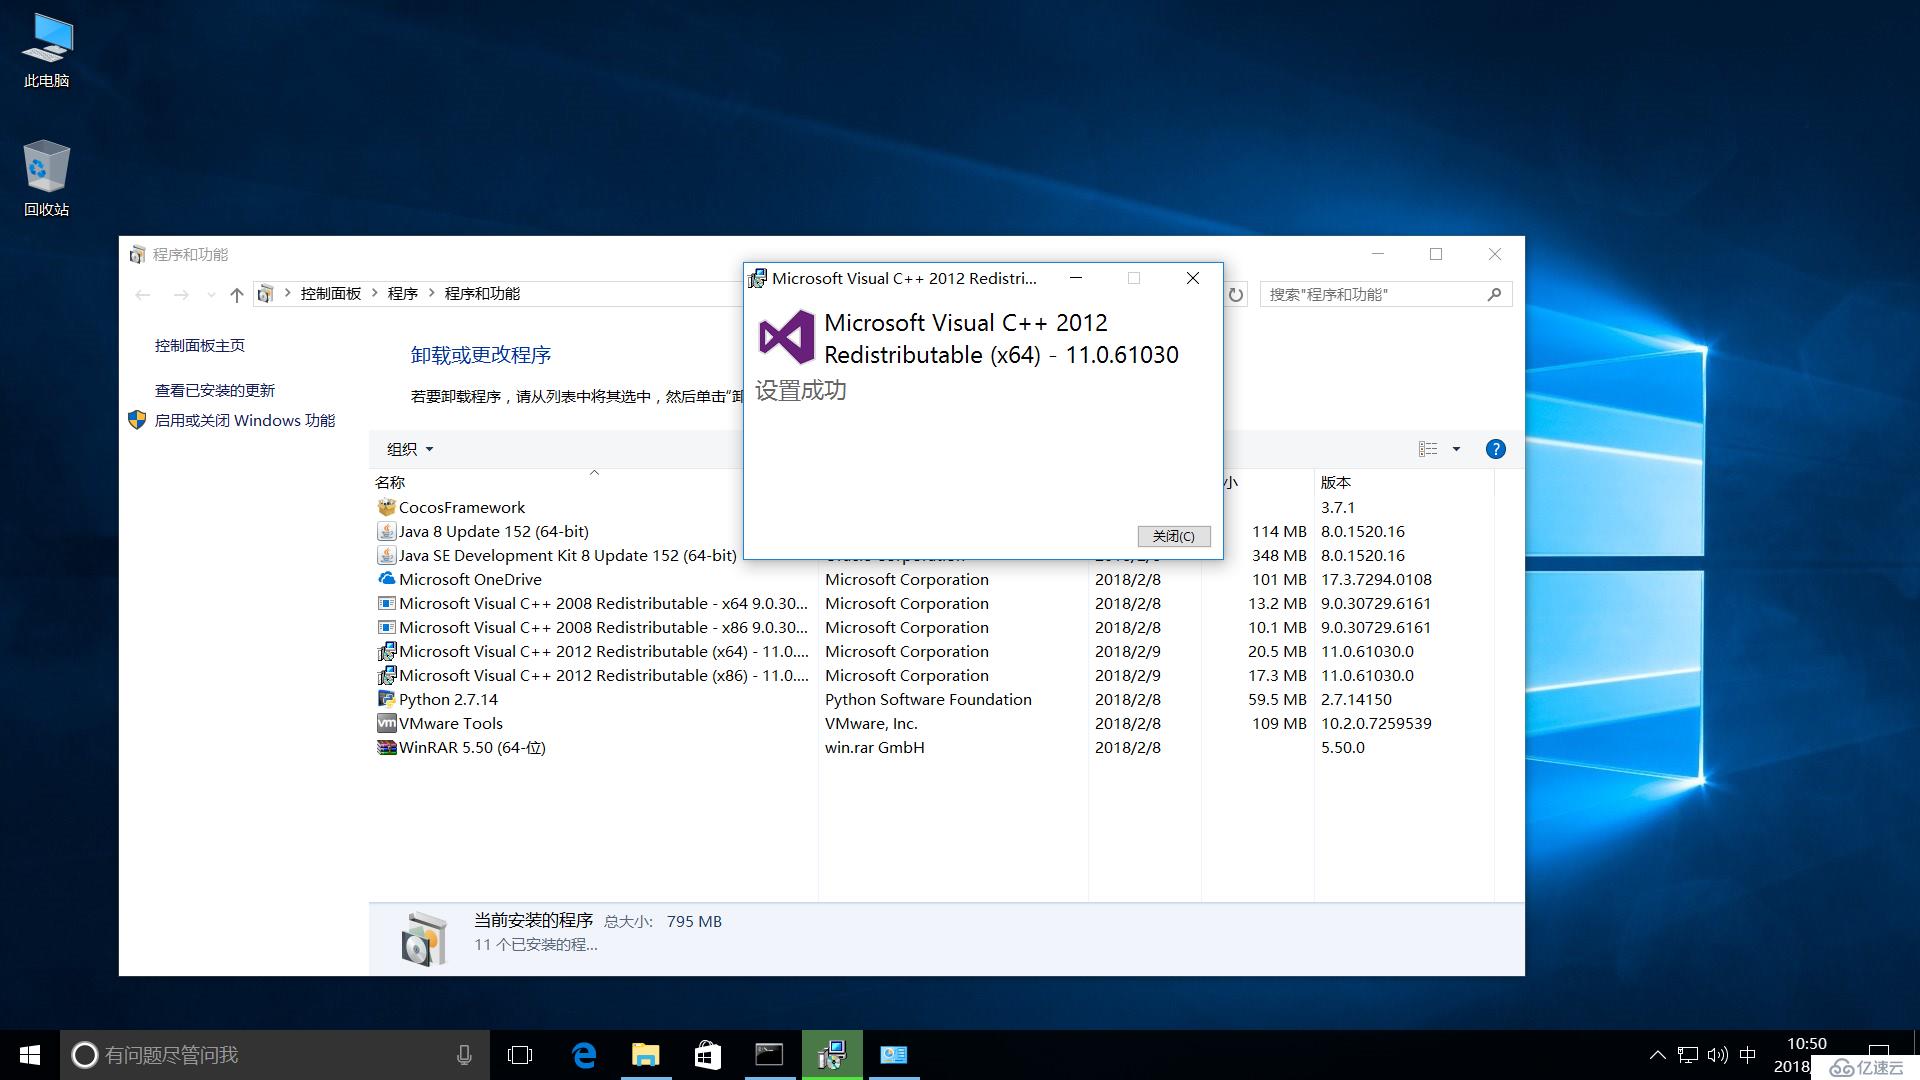The height and width of the screenshot is (1080, 1920).
Task: Refresh the Programs and Features list
Action: click(1236, 294)
